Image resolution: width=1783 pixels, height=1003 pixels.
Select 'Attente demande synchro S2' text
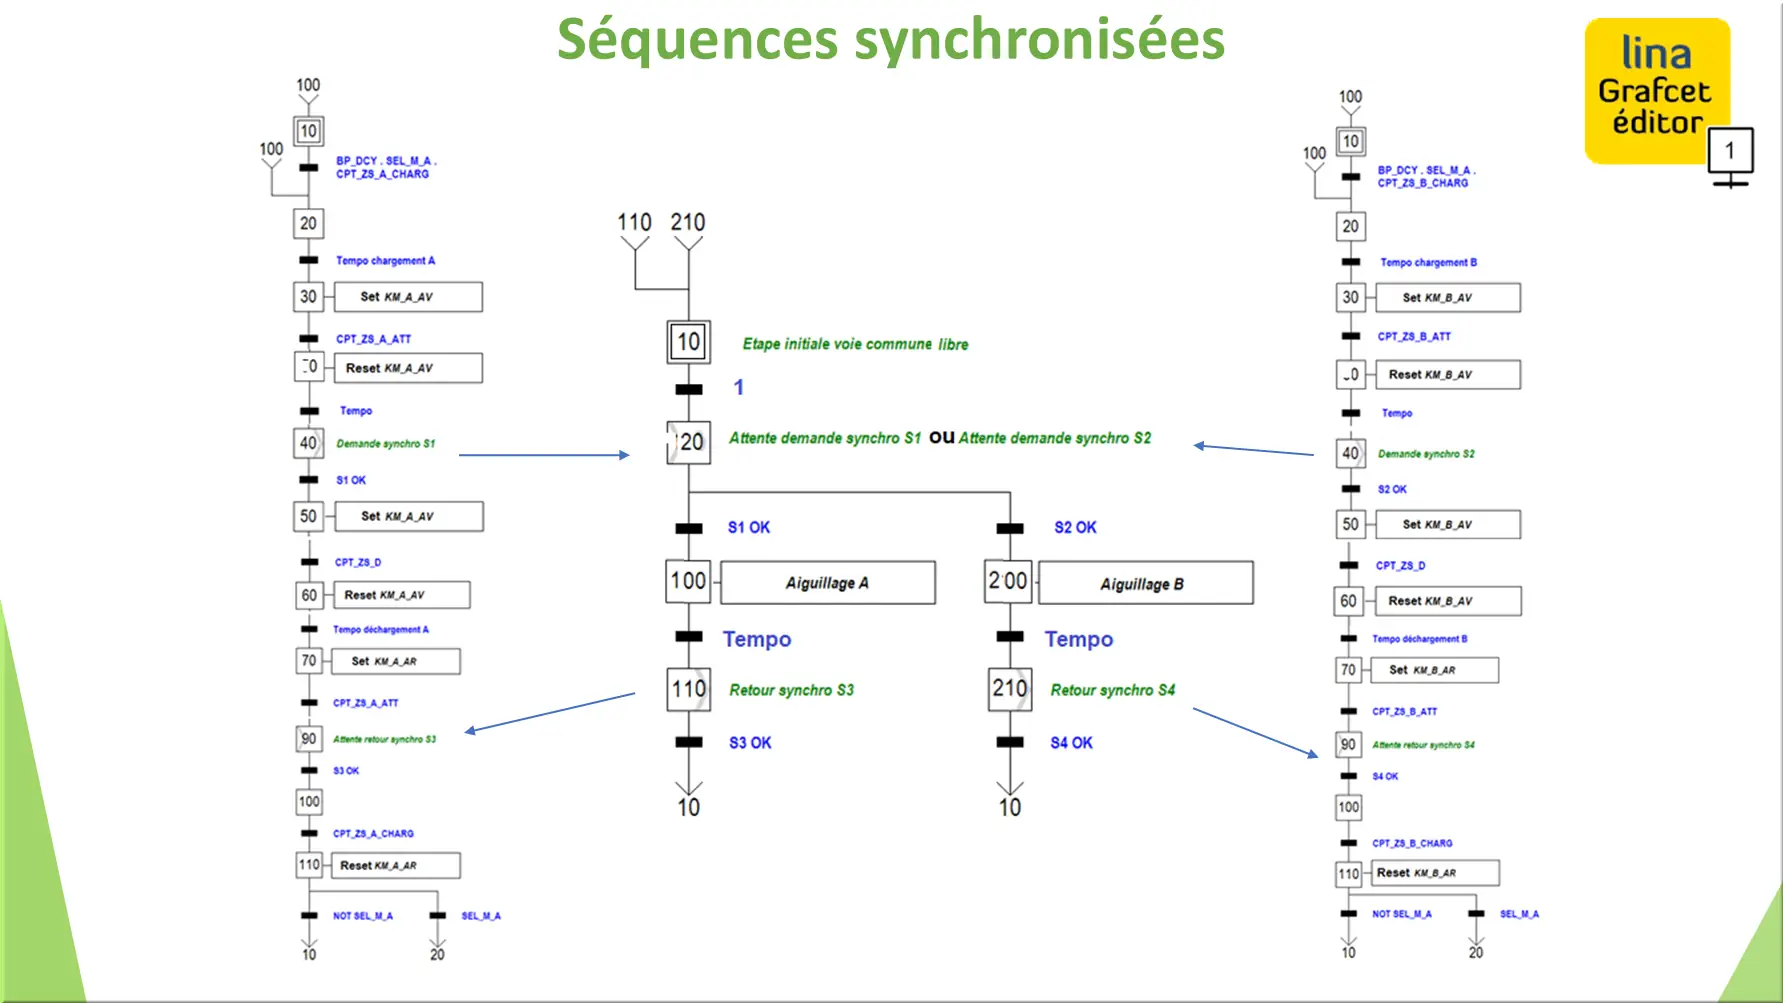1055,438
